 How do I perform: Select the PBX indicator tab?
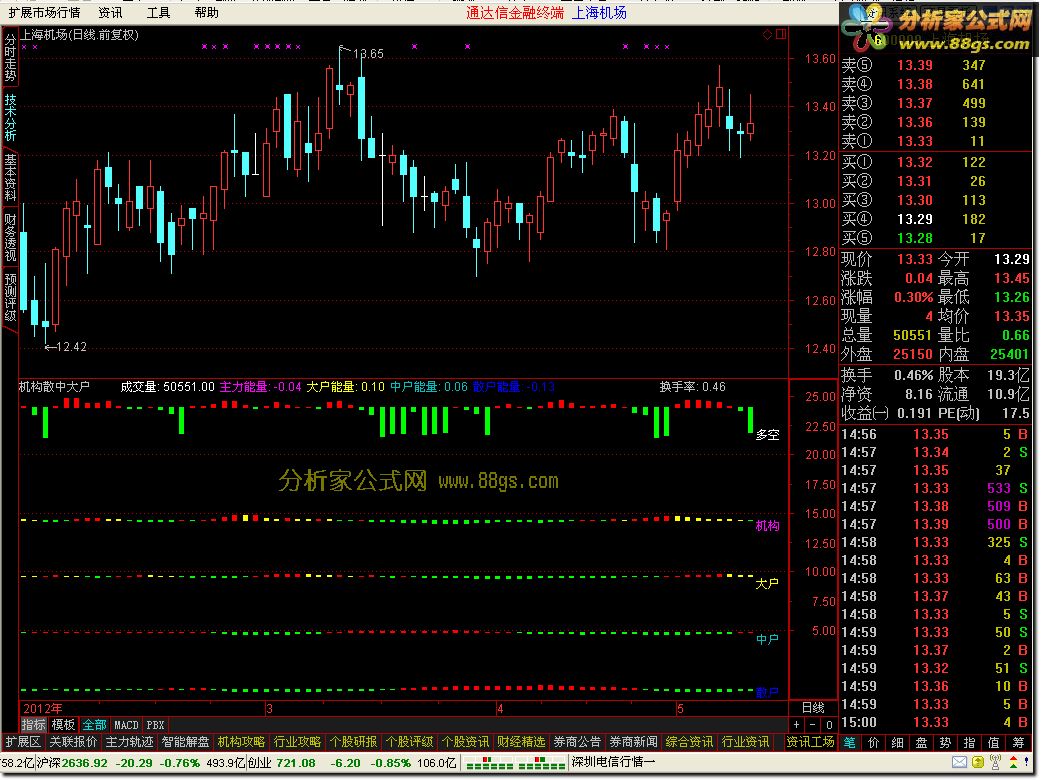(155, 725)
